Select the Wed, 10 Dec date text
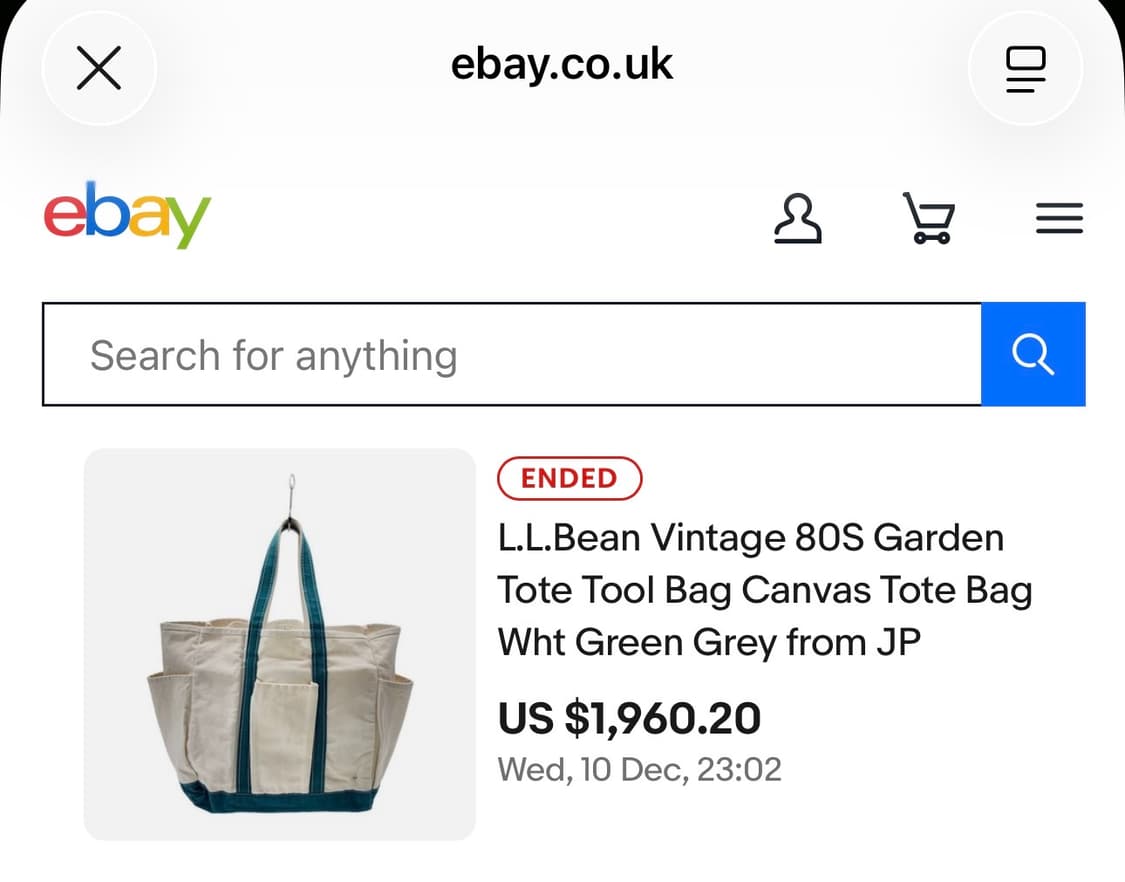Screen dimensions: 1125x882 pyautogui.click(x=640, y=769)
